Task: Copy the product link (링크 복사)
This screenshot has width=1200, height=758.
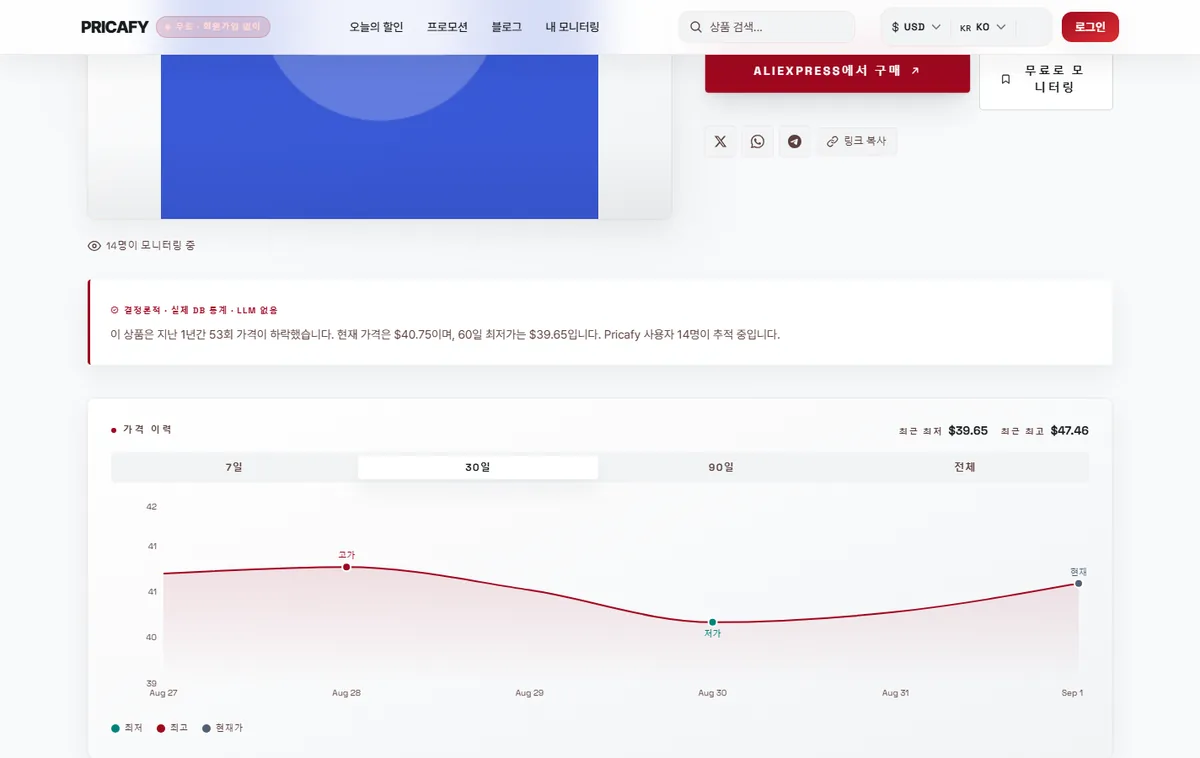Action: click(x=857, y=142)
